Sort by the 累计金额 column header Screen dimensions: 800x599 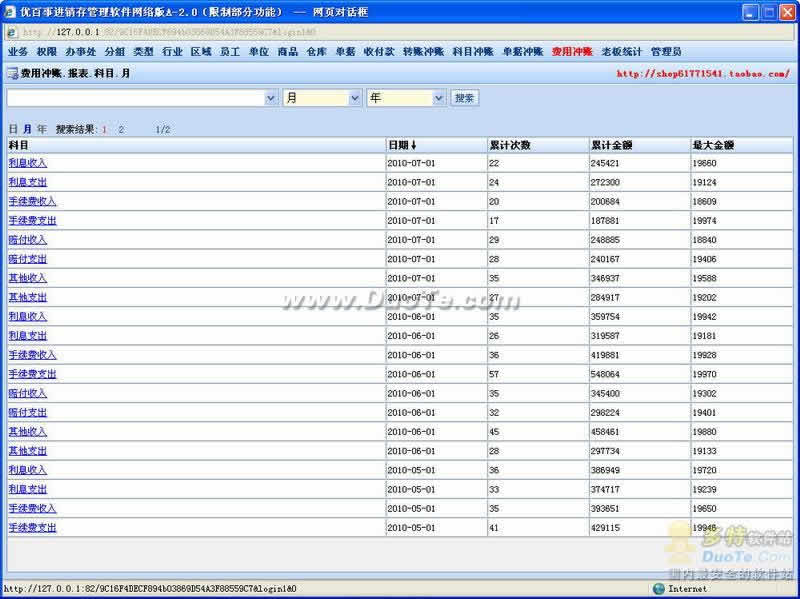click(611, 145)
